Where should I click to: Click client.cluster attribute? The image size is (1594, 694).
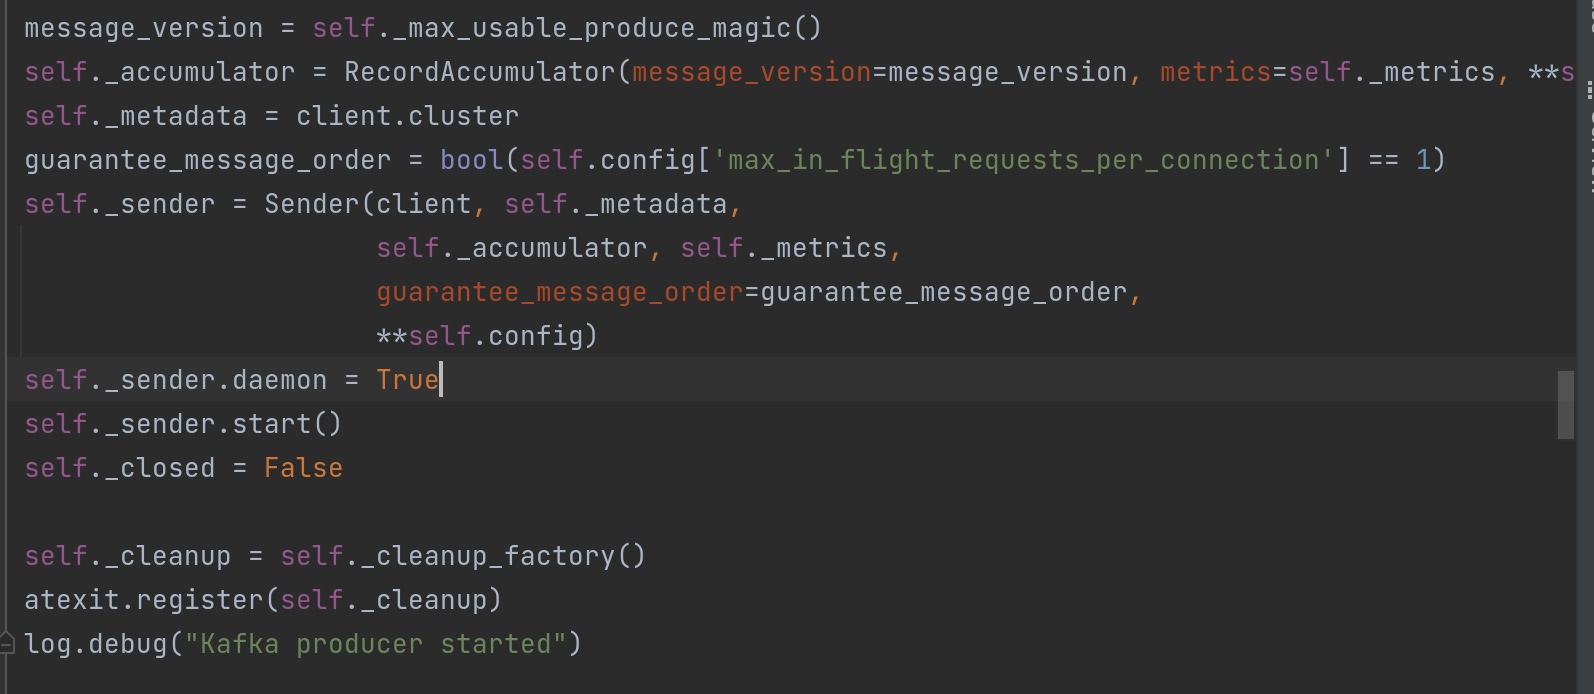408,116
